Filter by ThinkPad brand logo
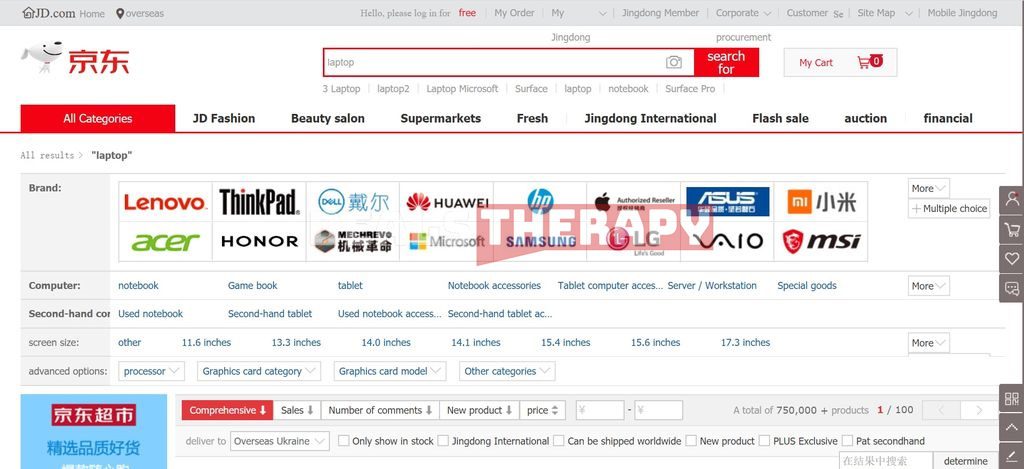The image size is (1024, 469). point(259,202)
